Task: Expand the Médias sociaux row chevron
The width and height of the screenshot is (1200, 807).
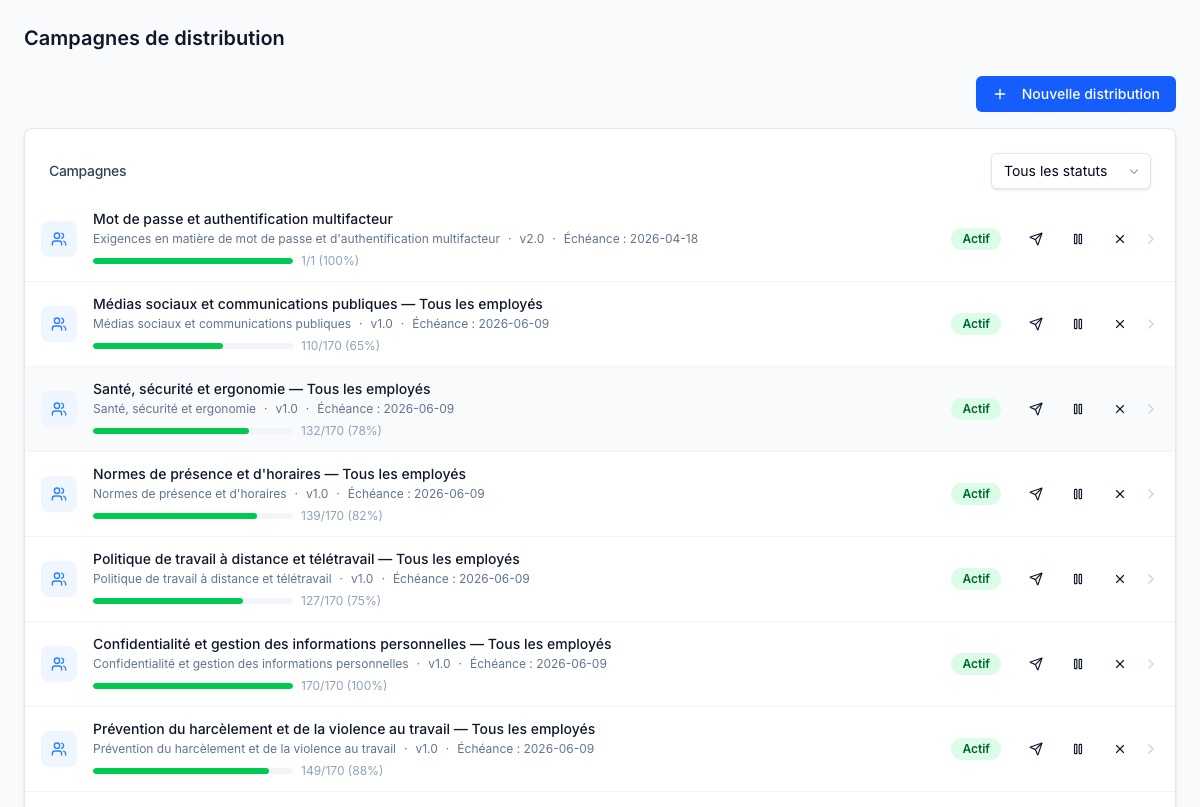Action: point(1151,324)
